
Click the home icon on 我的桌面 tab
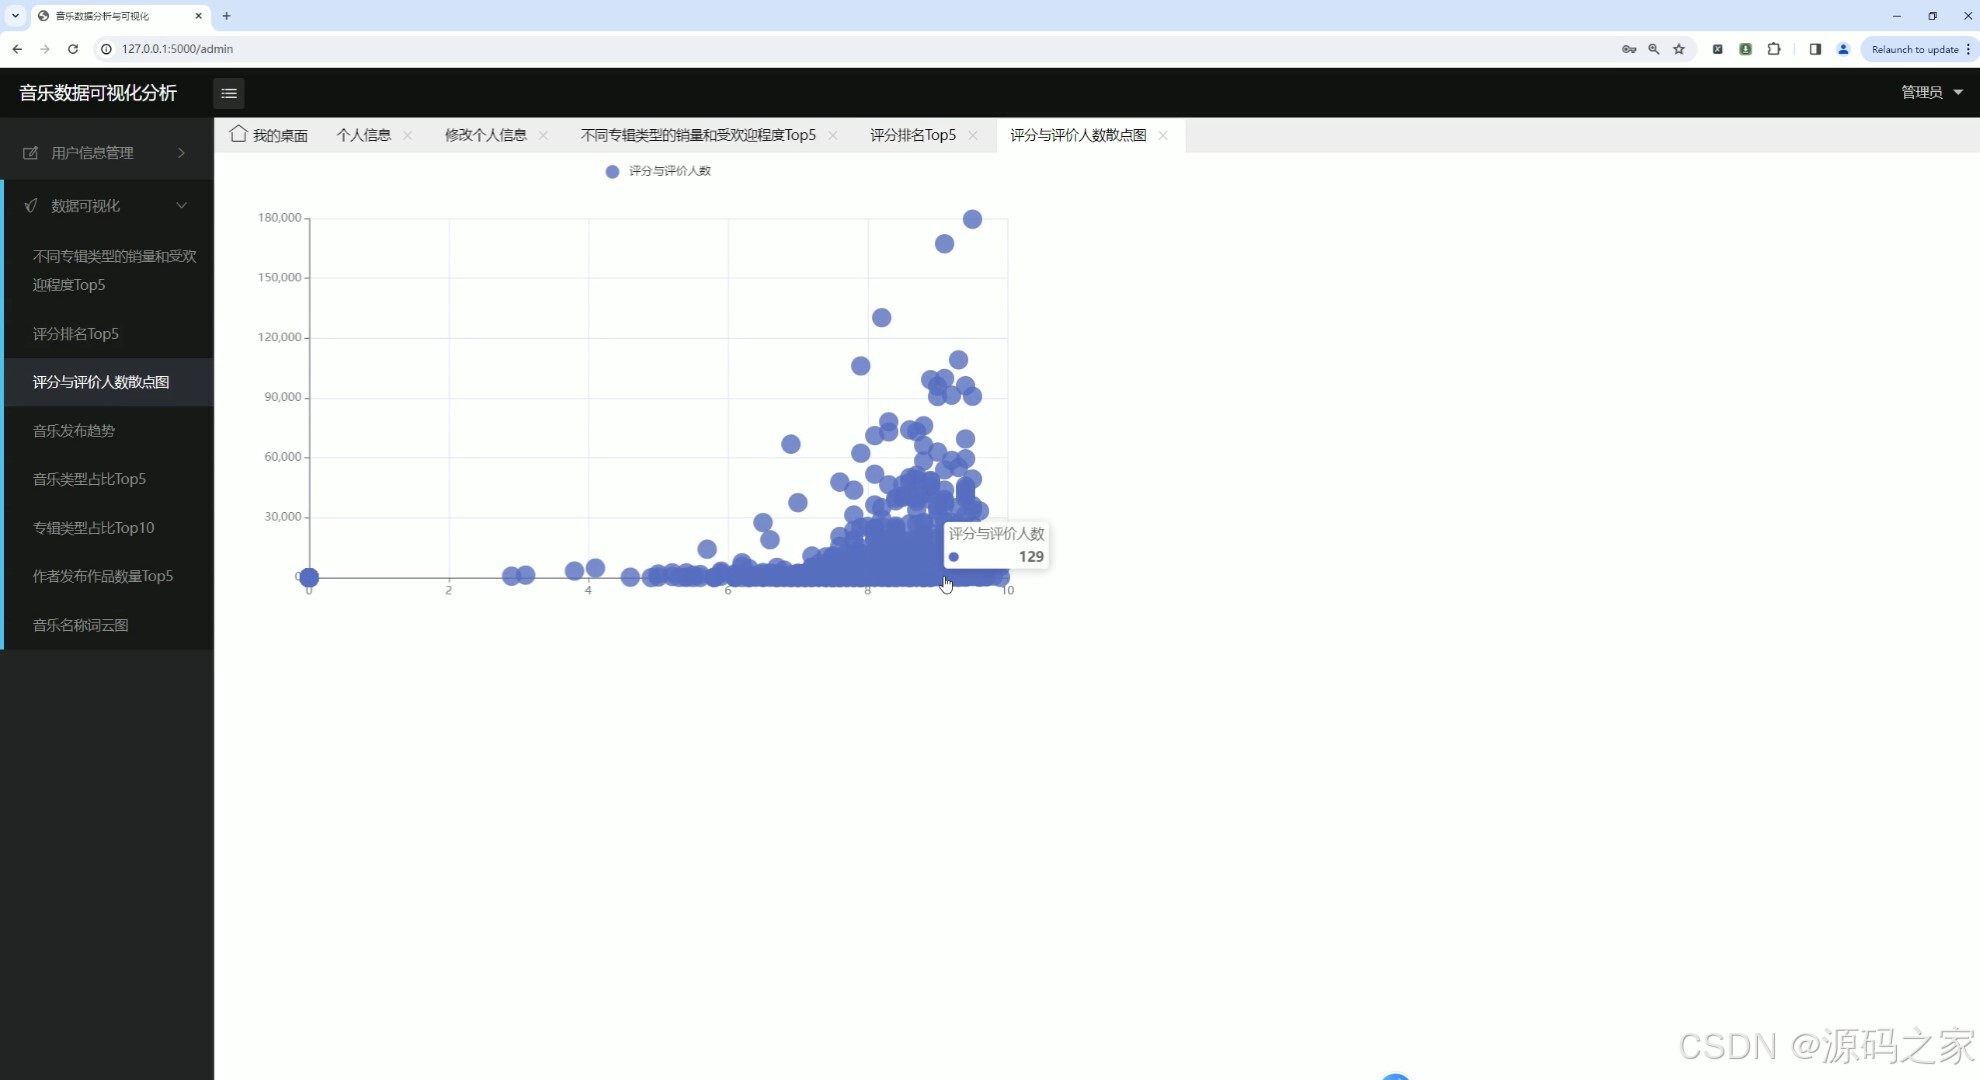(x=238, y=134)
